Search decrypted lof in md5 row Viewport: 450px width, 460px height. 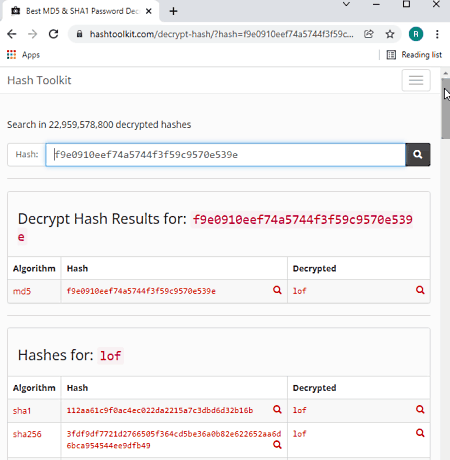tap(420, 290)
